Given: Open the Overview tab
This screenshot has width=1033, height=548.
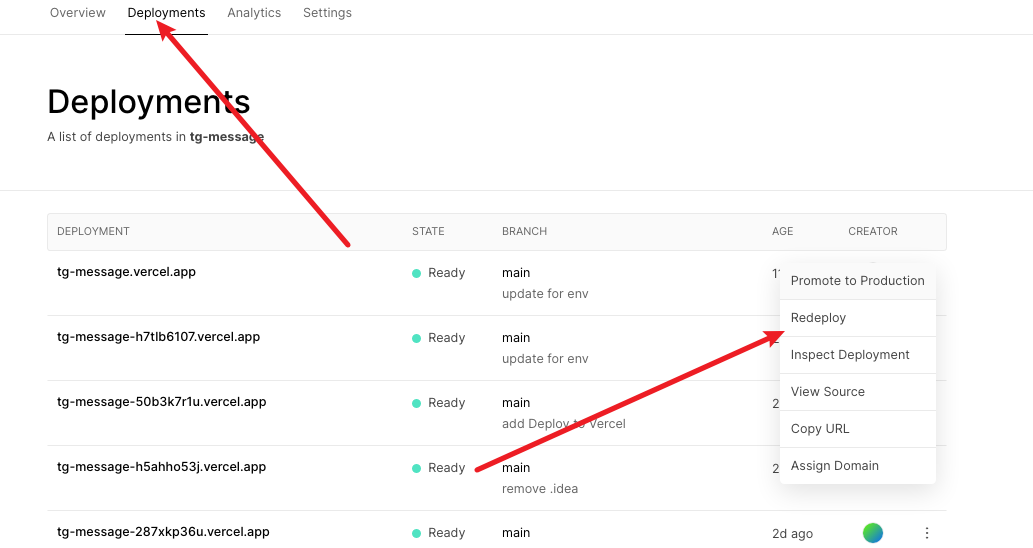Looking at the screenshot, I should (x=77, y=13).
